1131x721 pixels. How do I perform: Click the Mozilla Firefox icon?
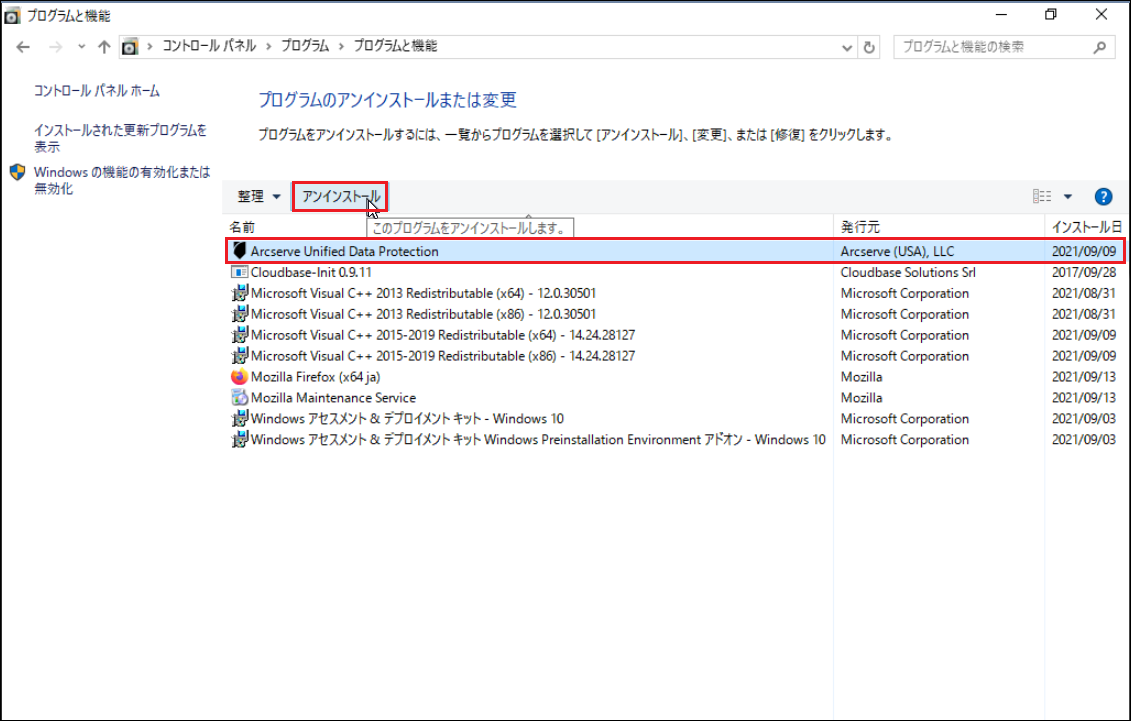click(239, 376)
